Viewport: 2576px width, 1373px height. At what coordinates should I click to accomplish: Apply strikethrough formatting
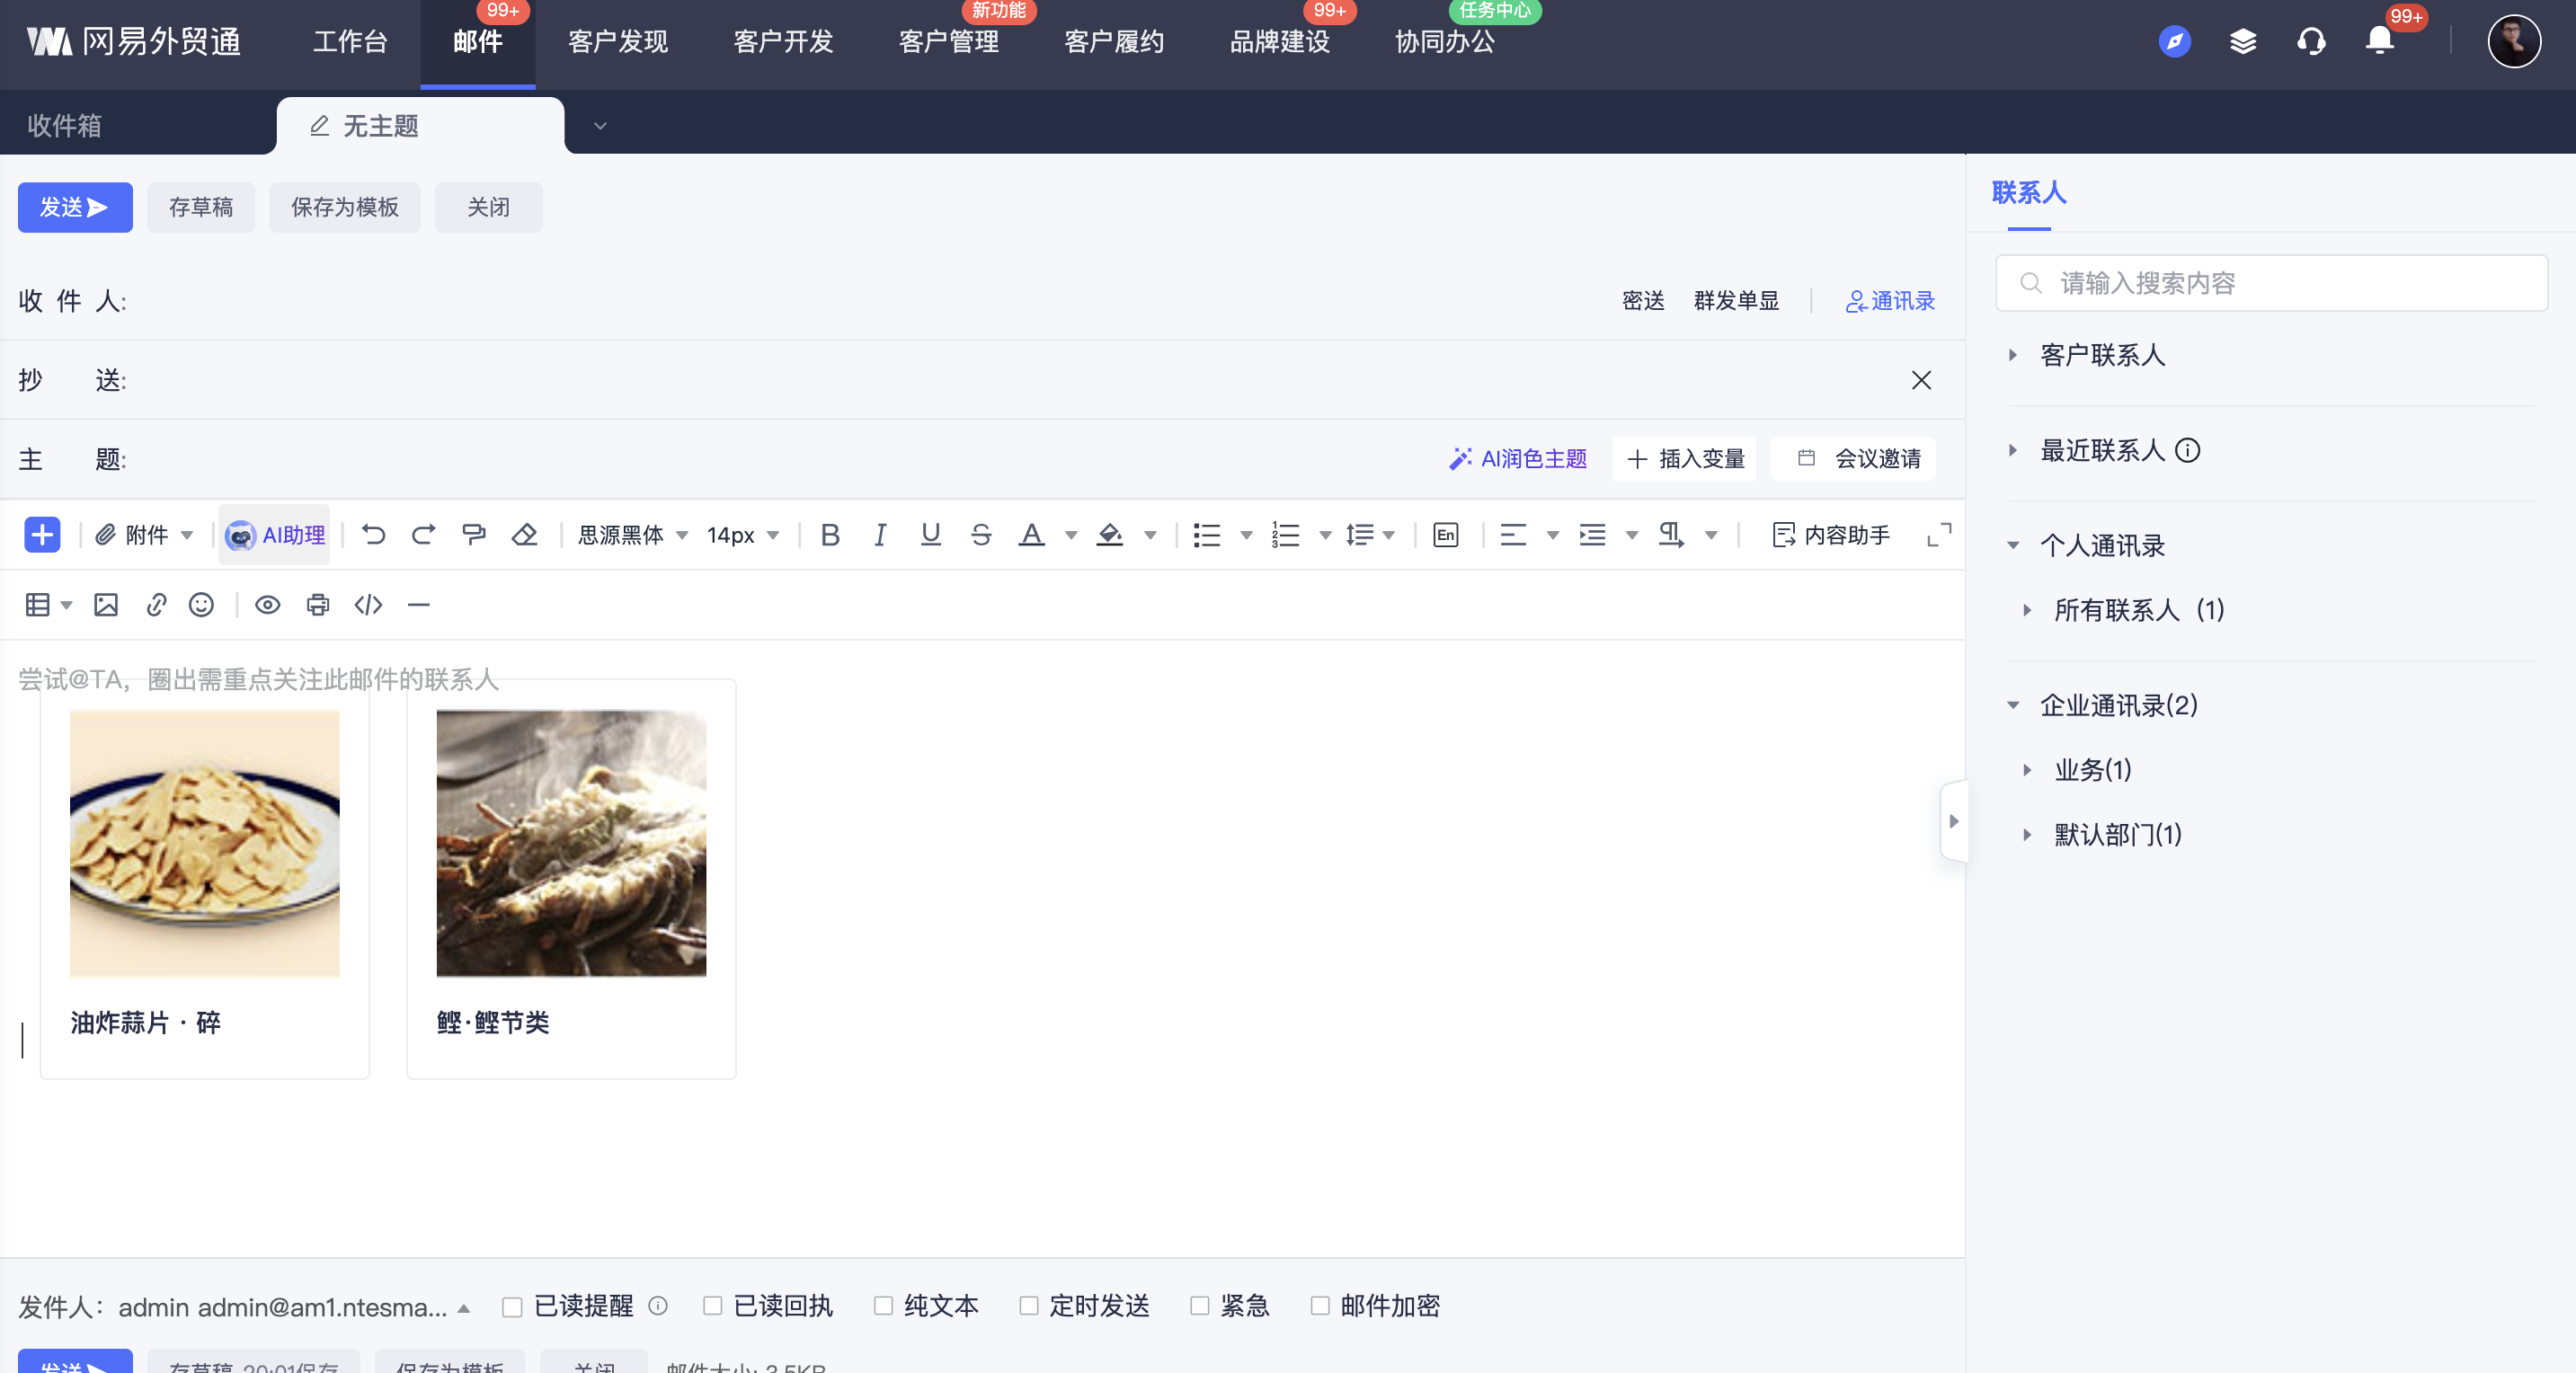pyautogui.click(x=980, y=535)
